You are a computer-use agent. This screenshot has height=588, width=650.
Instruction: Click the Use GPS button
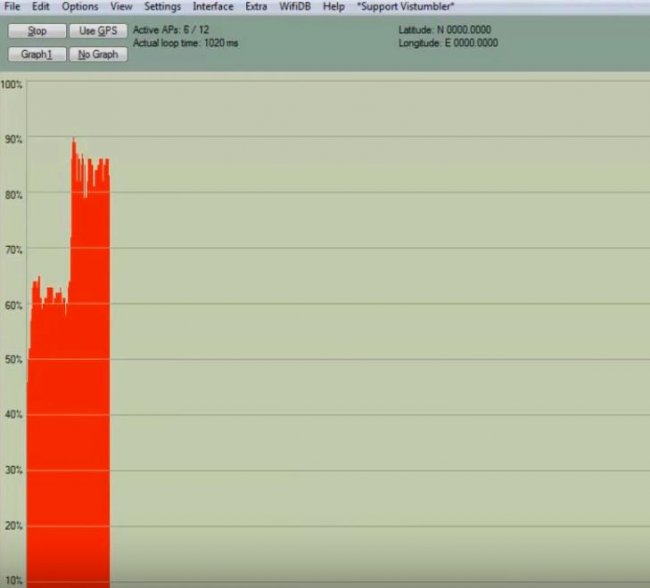click(x=98, y=31)
